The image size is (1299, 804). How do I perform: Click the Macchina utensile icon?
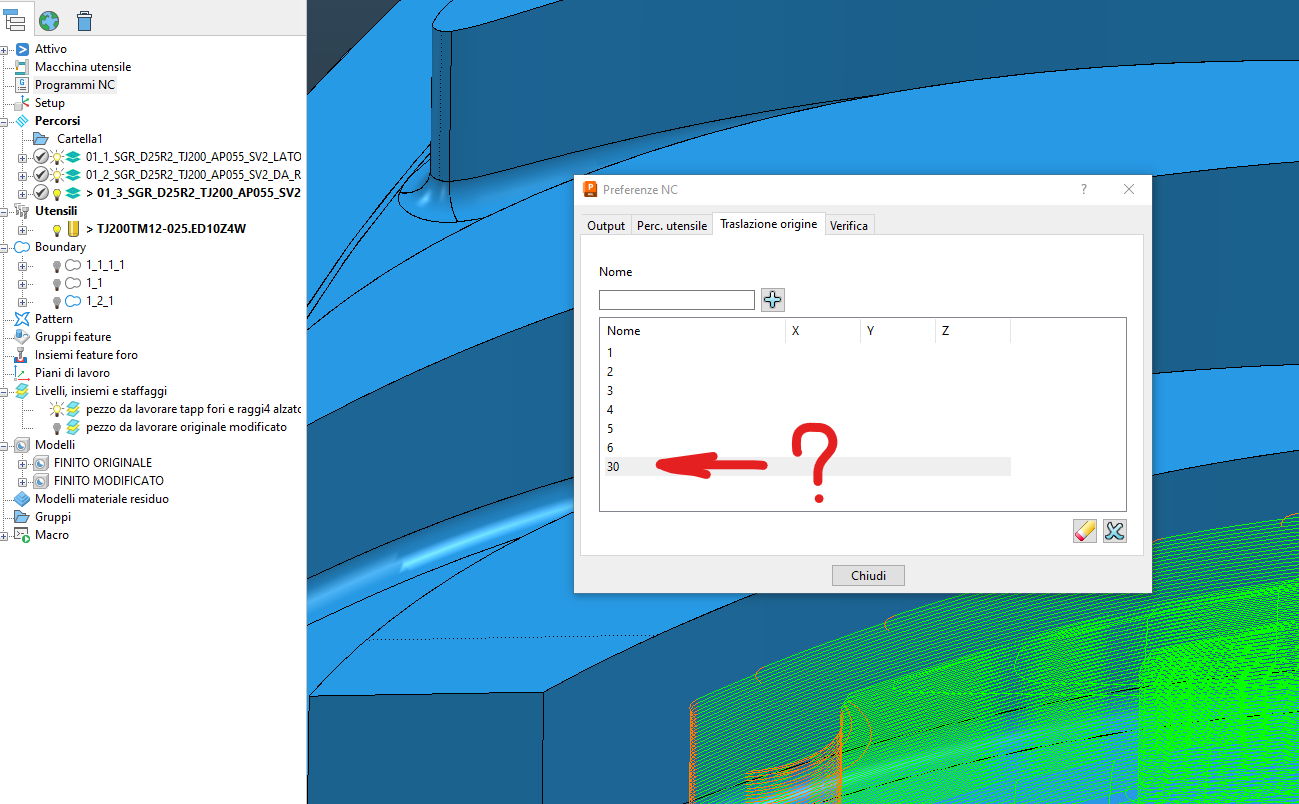(x=22, y=67)
